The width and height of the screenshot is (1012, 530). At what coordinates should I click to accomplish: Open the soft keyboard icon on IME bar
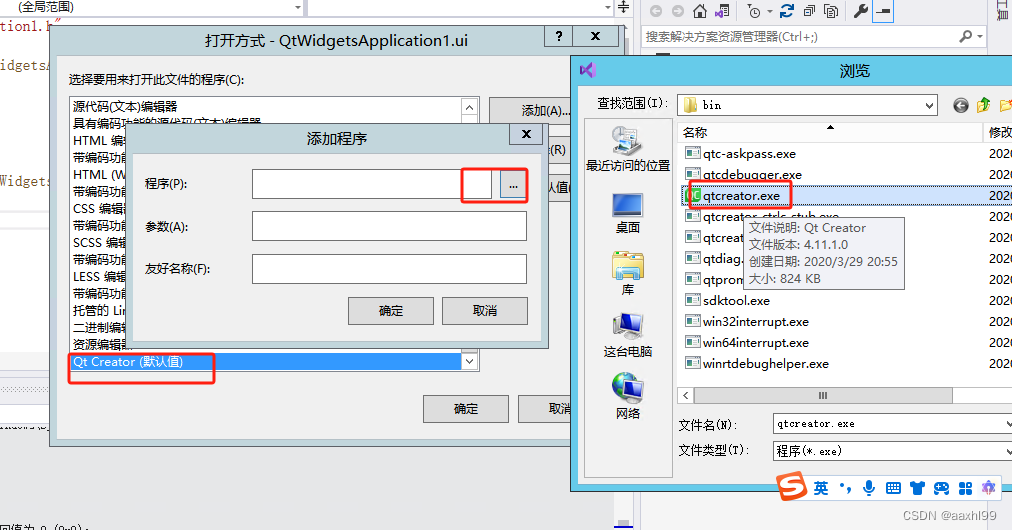893,488
